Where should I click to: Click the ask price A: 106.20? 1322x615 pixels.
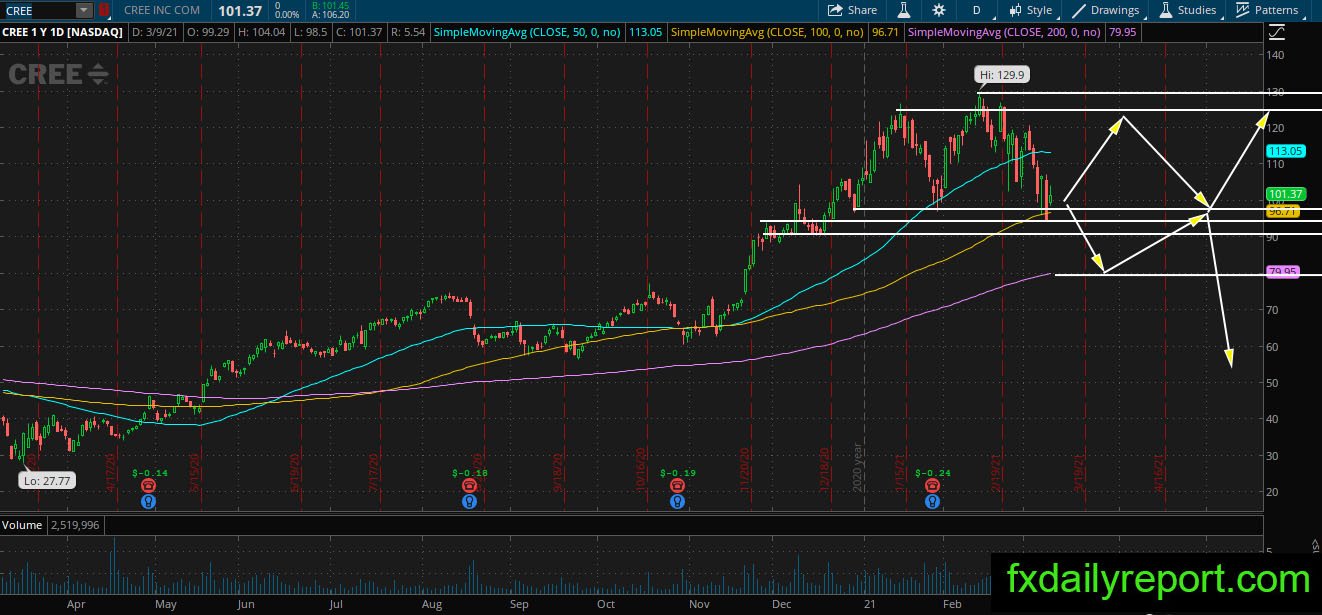(330, 15)
